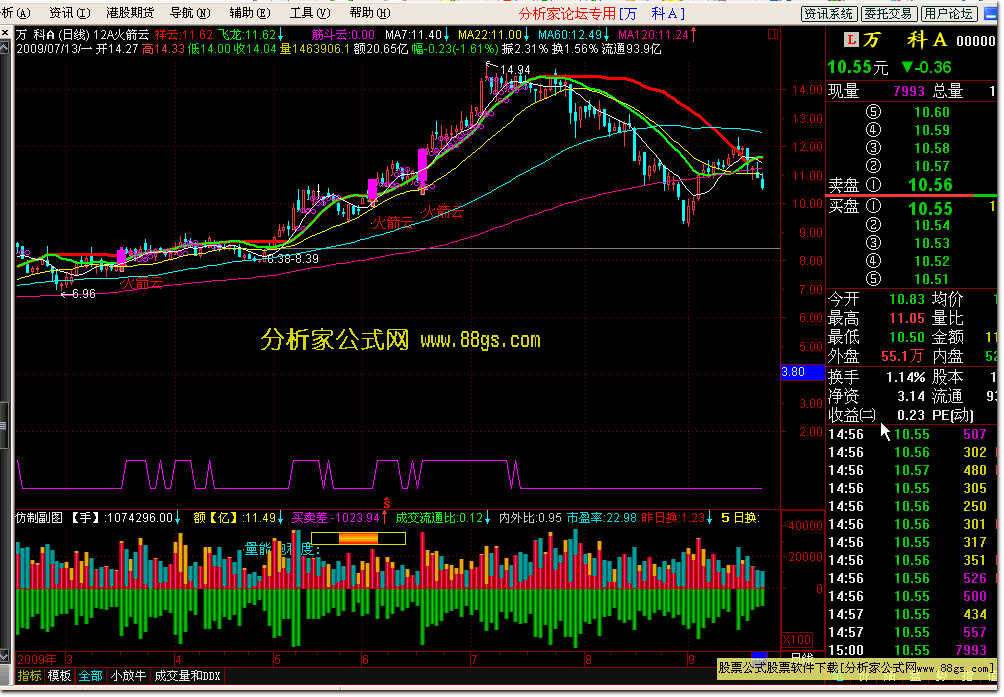Click the 净资 3.14 value
1004x697 pixels.
tap(911, 396)
